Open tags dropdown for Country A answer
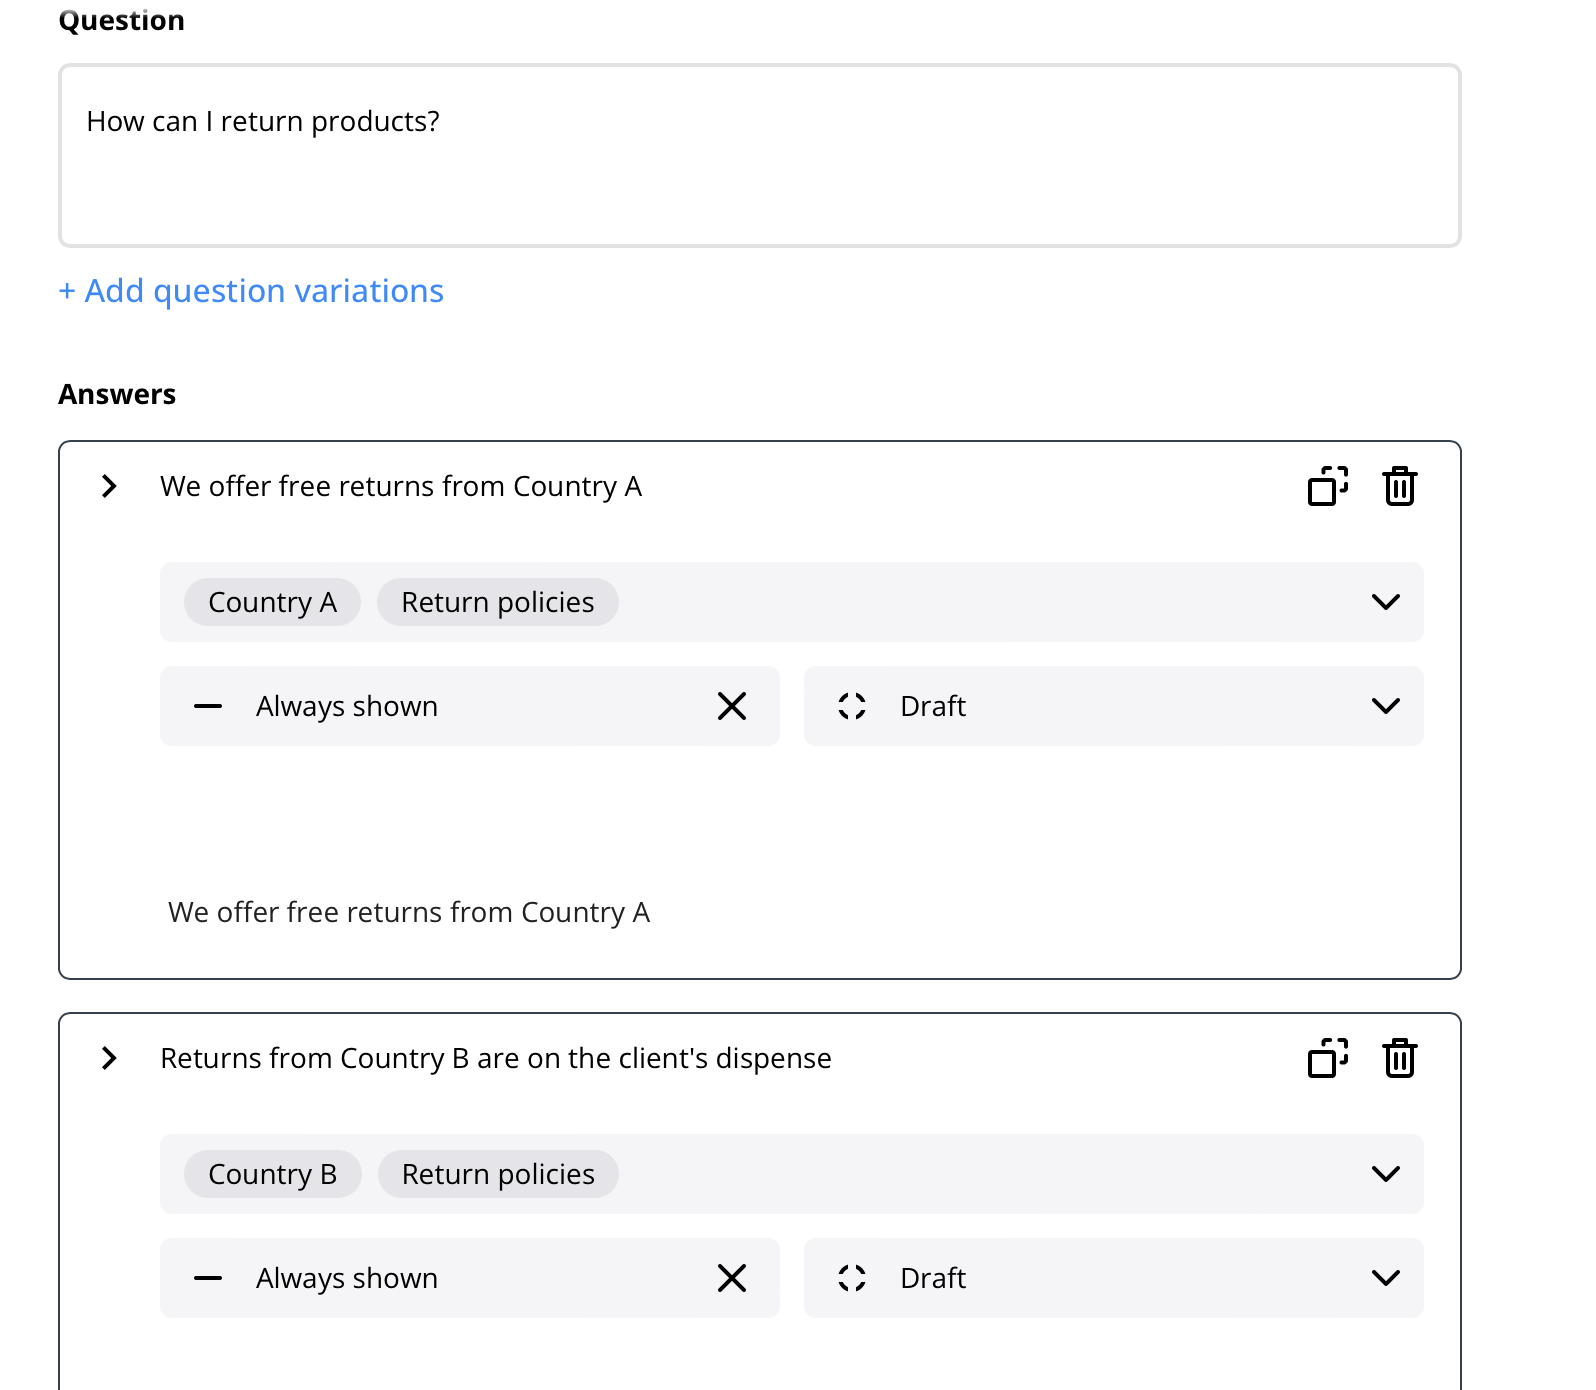Screen dimensions: 1596x1390 point(1385,602)
